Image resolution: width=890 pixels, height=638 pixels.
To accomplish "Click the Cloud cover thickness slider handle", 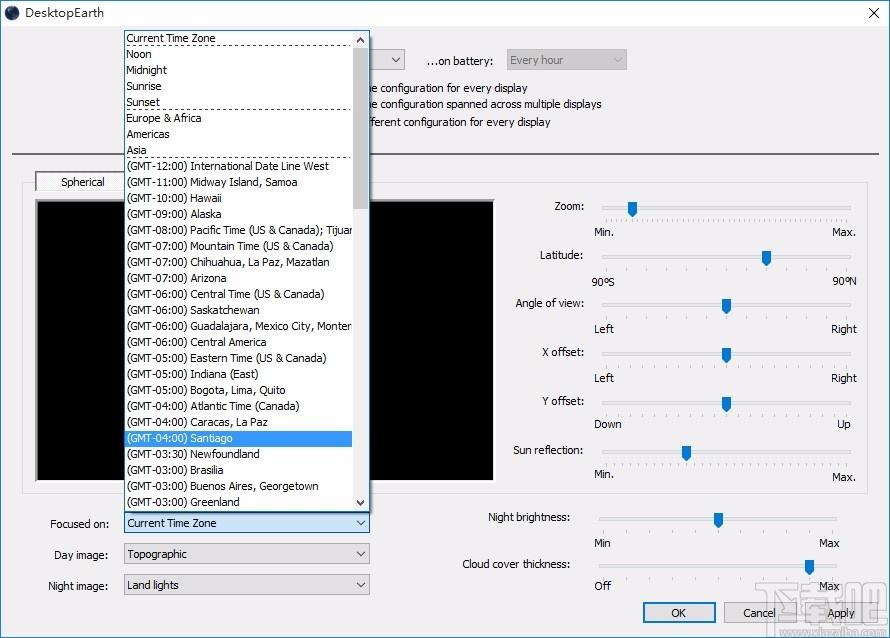I will (809, 566).
